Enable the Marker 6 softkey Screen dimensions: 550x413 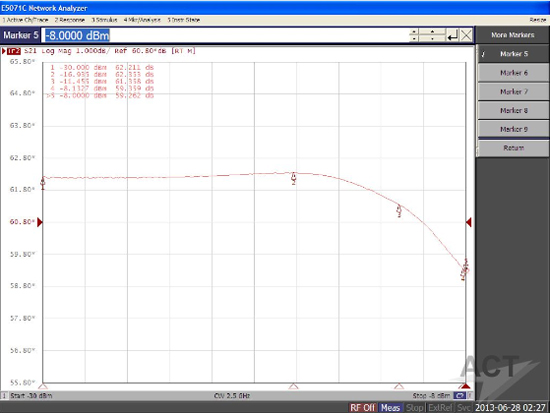514,73
